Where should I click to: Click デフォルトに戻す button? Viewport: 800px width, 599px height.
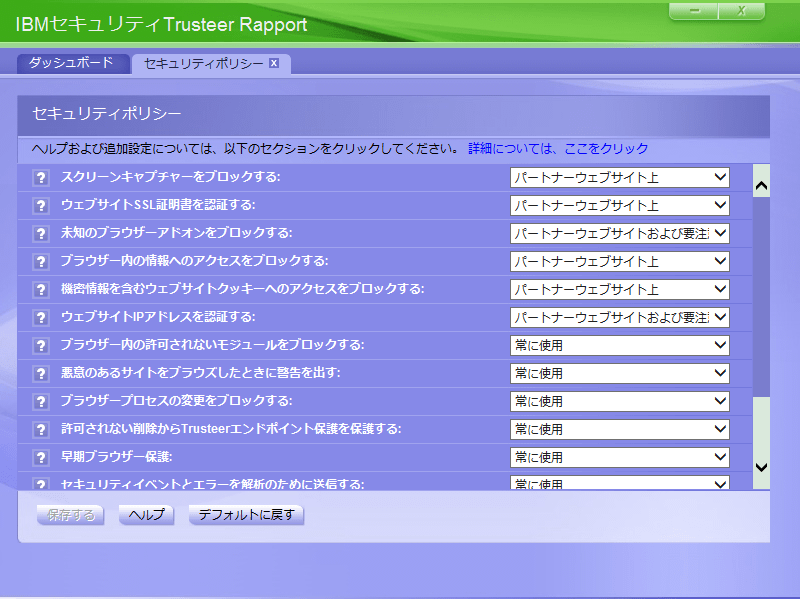tap(246, 515)
